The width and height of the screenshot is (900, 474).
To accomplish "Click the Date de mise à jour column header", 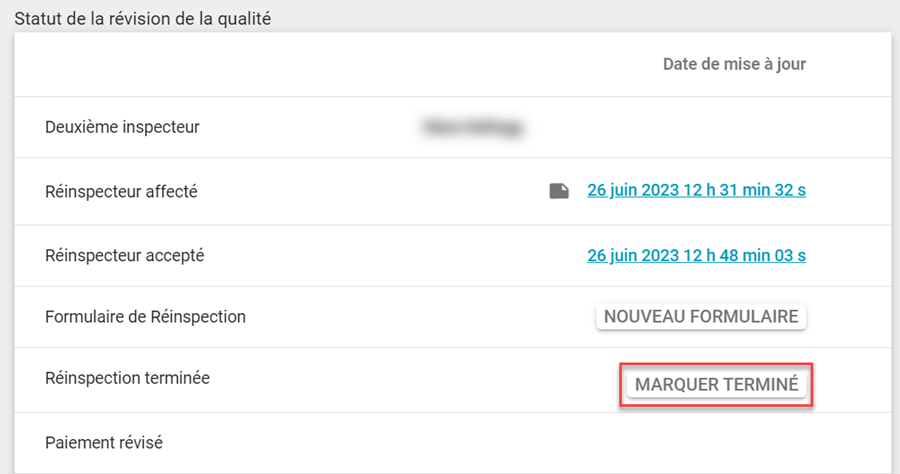I will [x=734, y=64].
